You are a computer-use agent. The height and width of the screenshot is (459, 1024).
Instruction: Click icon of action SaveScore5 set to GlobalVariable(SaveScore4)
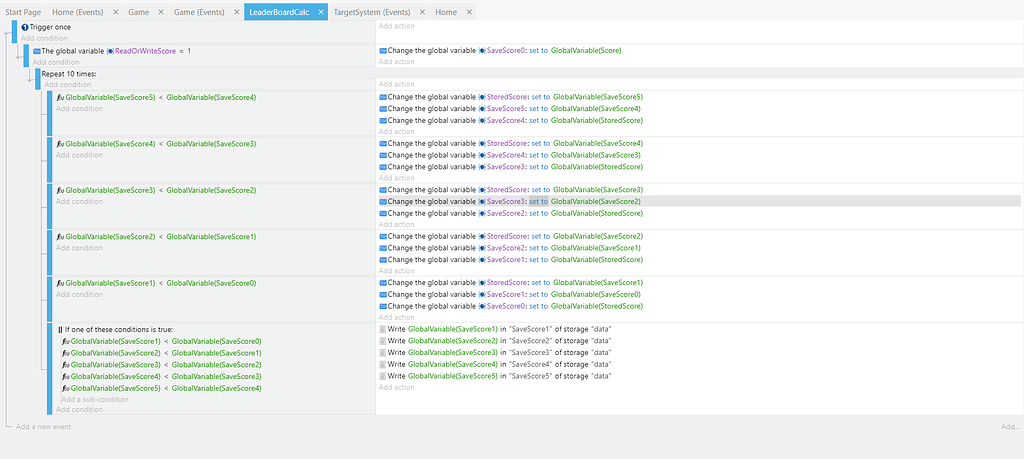(383, 108)
